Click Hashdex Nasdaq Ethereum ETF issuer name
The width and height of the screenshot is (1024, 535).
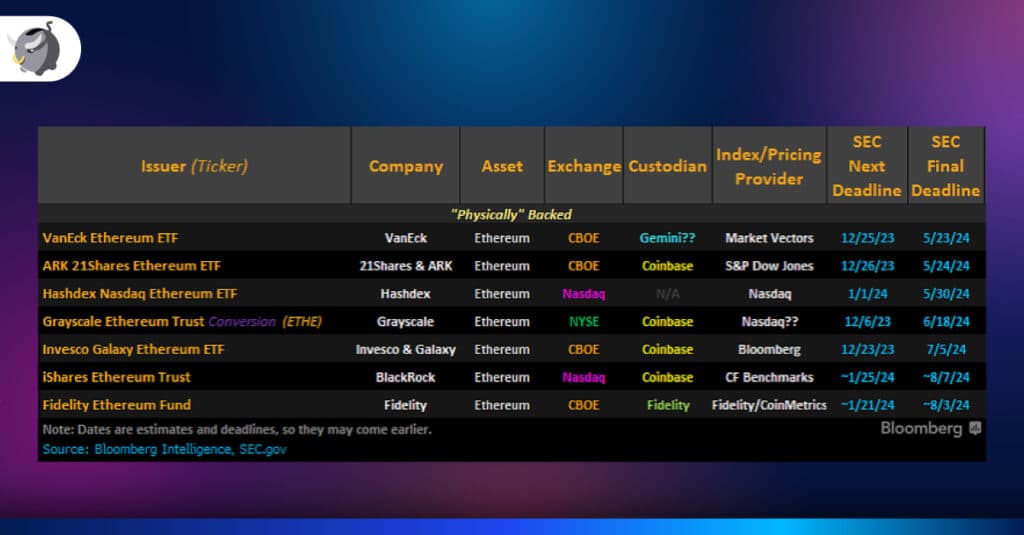[x=140, y=294]
